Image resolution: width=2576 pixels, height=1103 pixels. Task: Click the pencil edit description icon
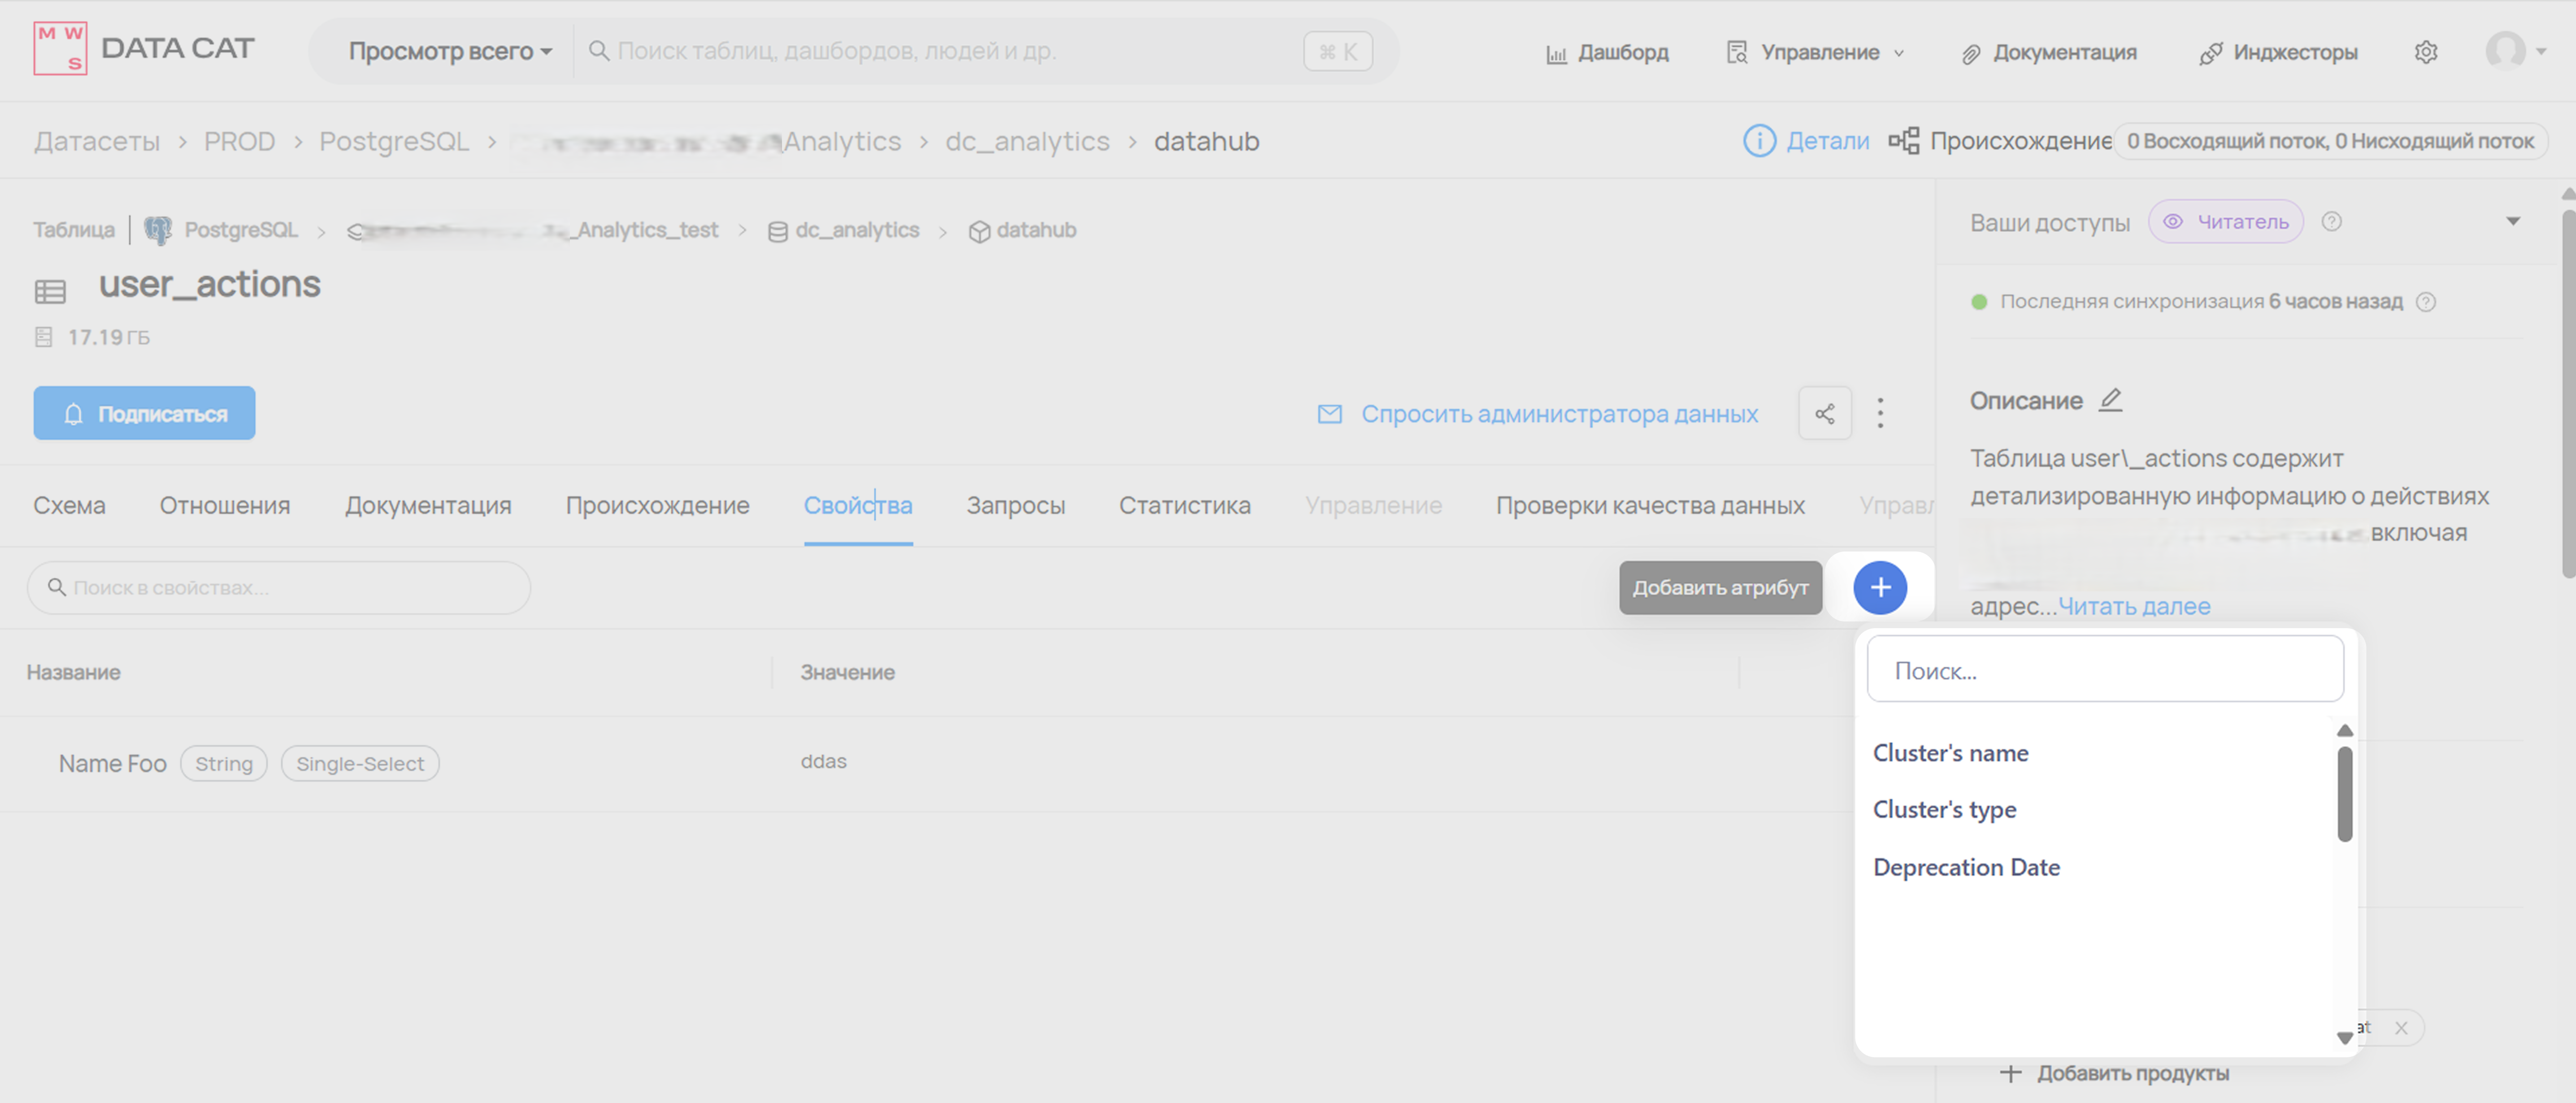pyautogui.click(x=2111, y=400)
